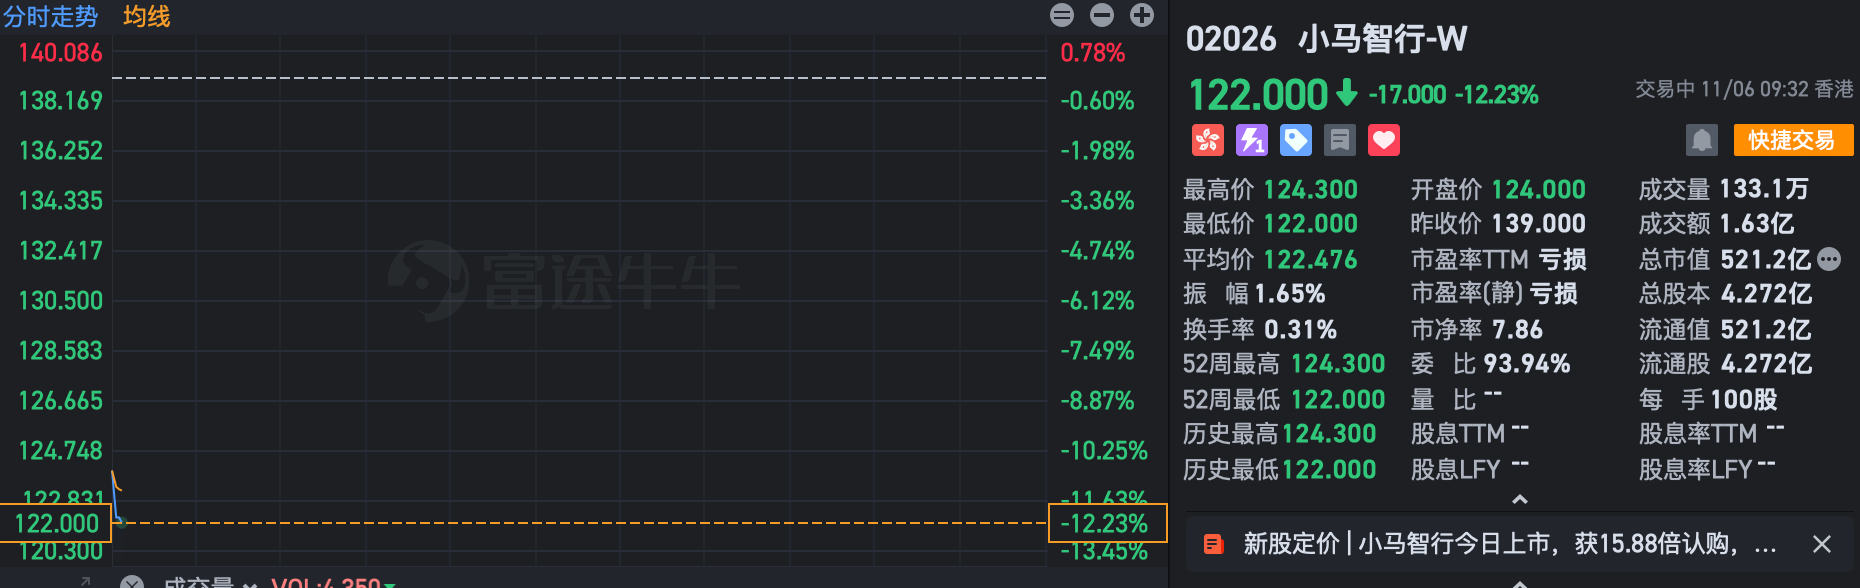Screen dimensions: 1860x588
Task: Switch to the 分时走势 tab
Action: (50, 15)
